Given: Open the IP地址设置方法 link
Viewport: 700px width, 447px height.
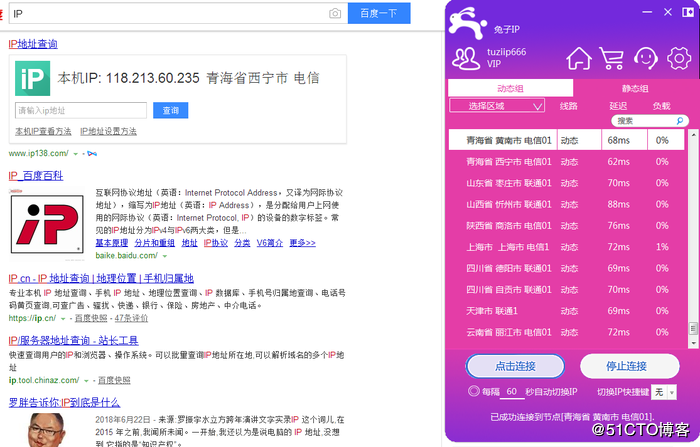Looking at the screenshot, I should [108, 131].
